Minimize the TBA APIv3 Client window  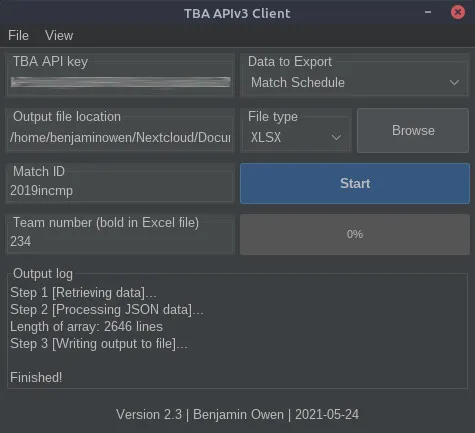click(x=428, y=12)
